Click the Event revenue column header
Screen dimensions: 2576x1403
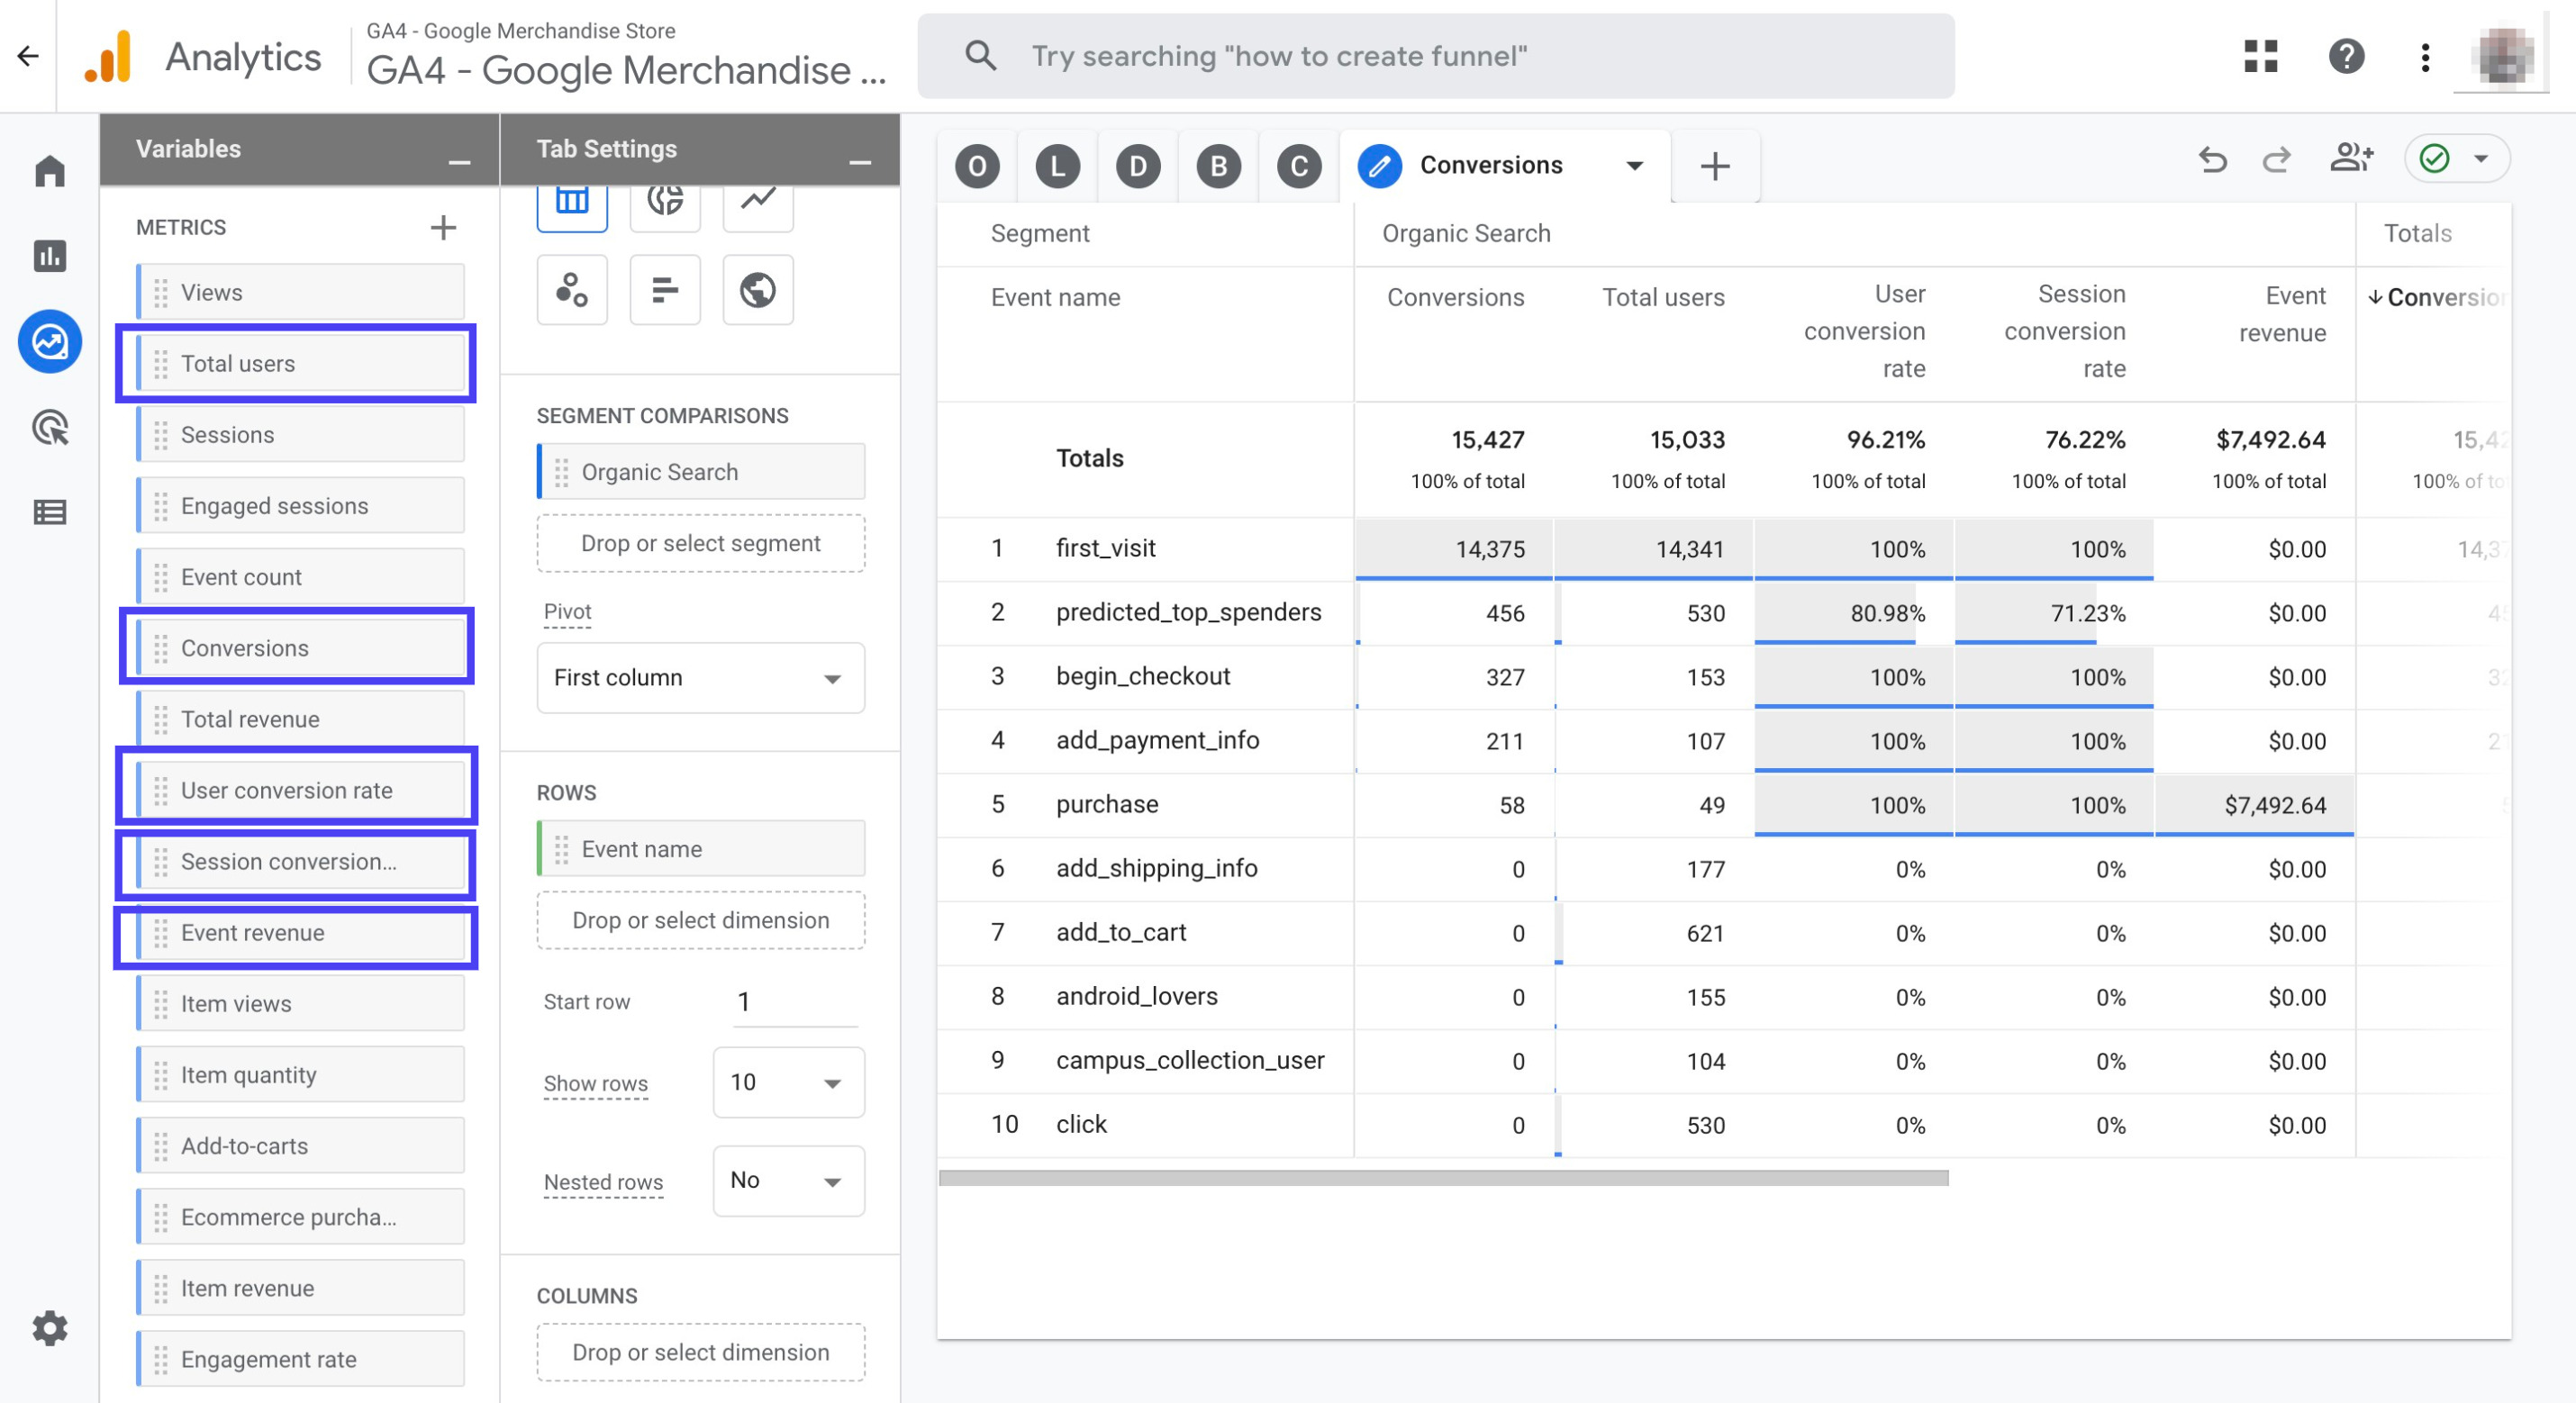(2282, 314)
